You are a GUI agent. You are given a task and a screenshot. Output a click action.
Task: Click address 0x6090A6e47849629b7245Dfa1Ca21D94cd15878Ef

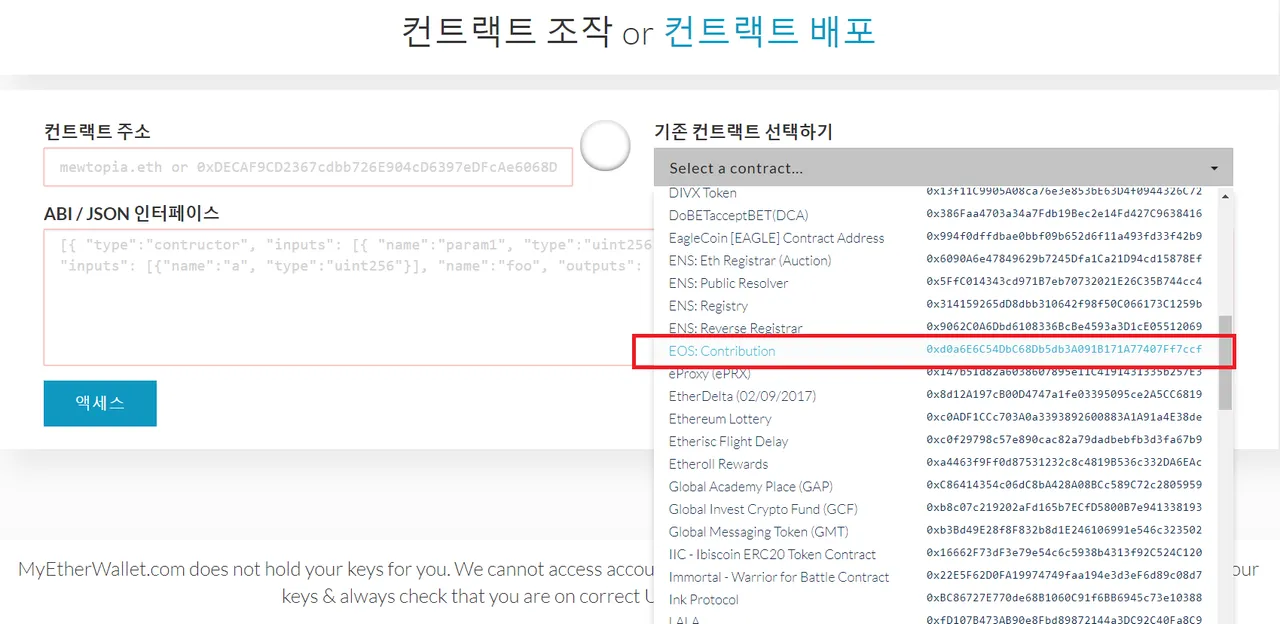1064,259
